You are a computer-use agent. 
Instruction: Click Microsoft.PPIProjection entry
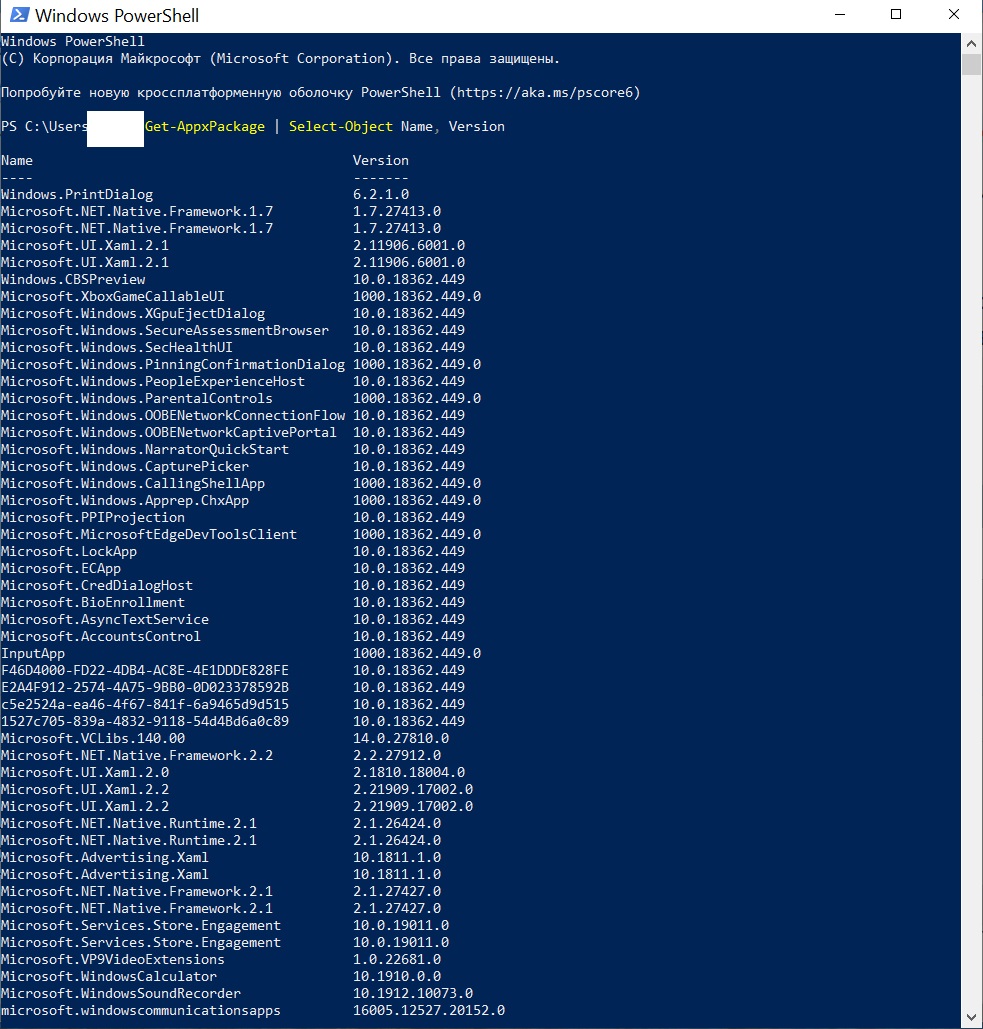[93, 518]
